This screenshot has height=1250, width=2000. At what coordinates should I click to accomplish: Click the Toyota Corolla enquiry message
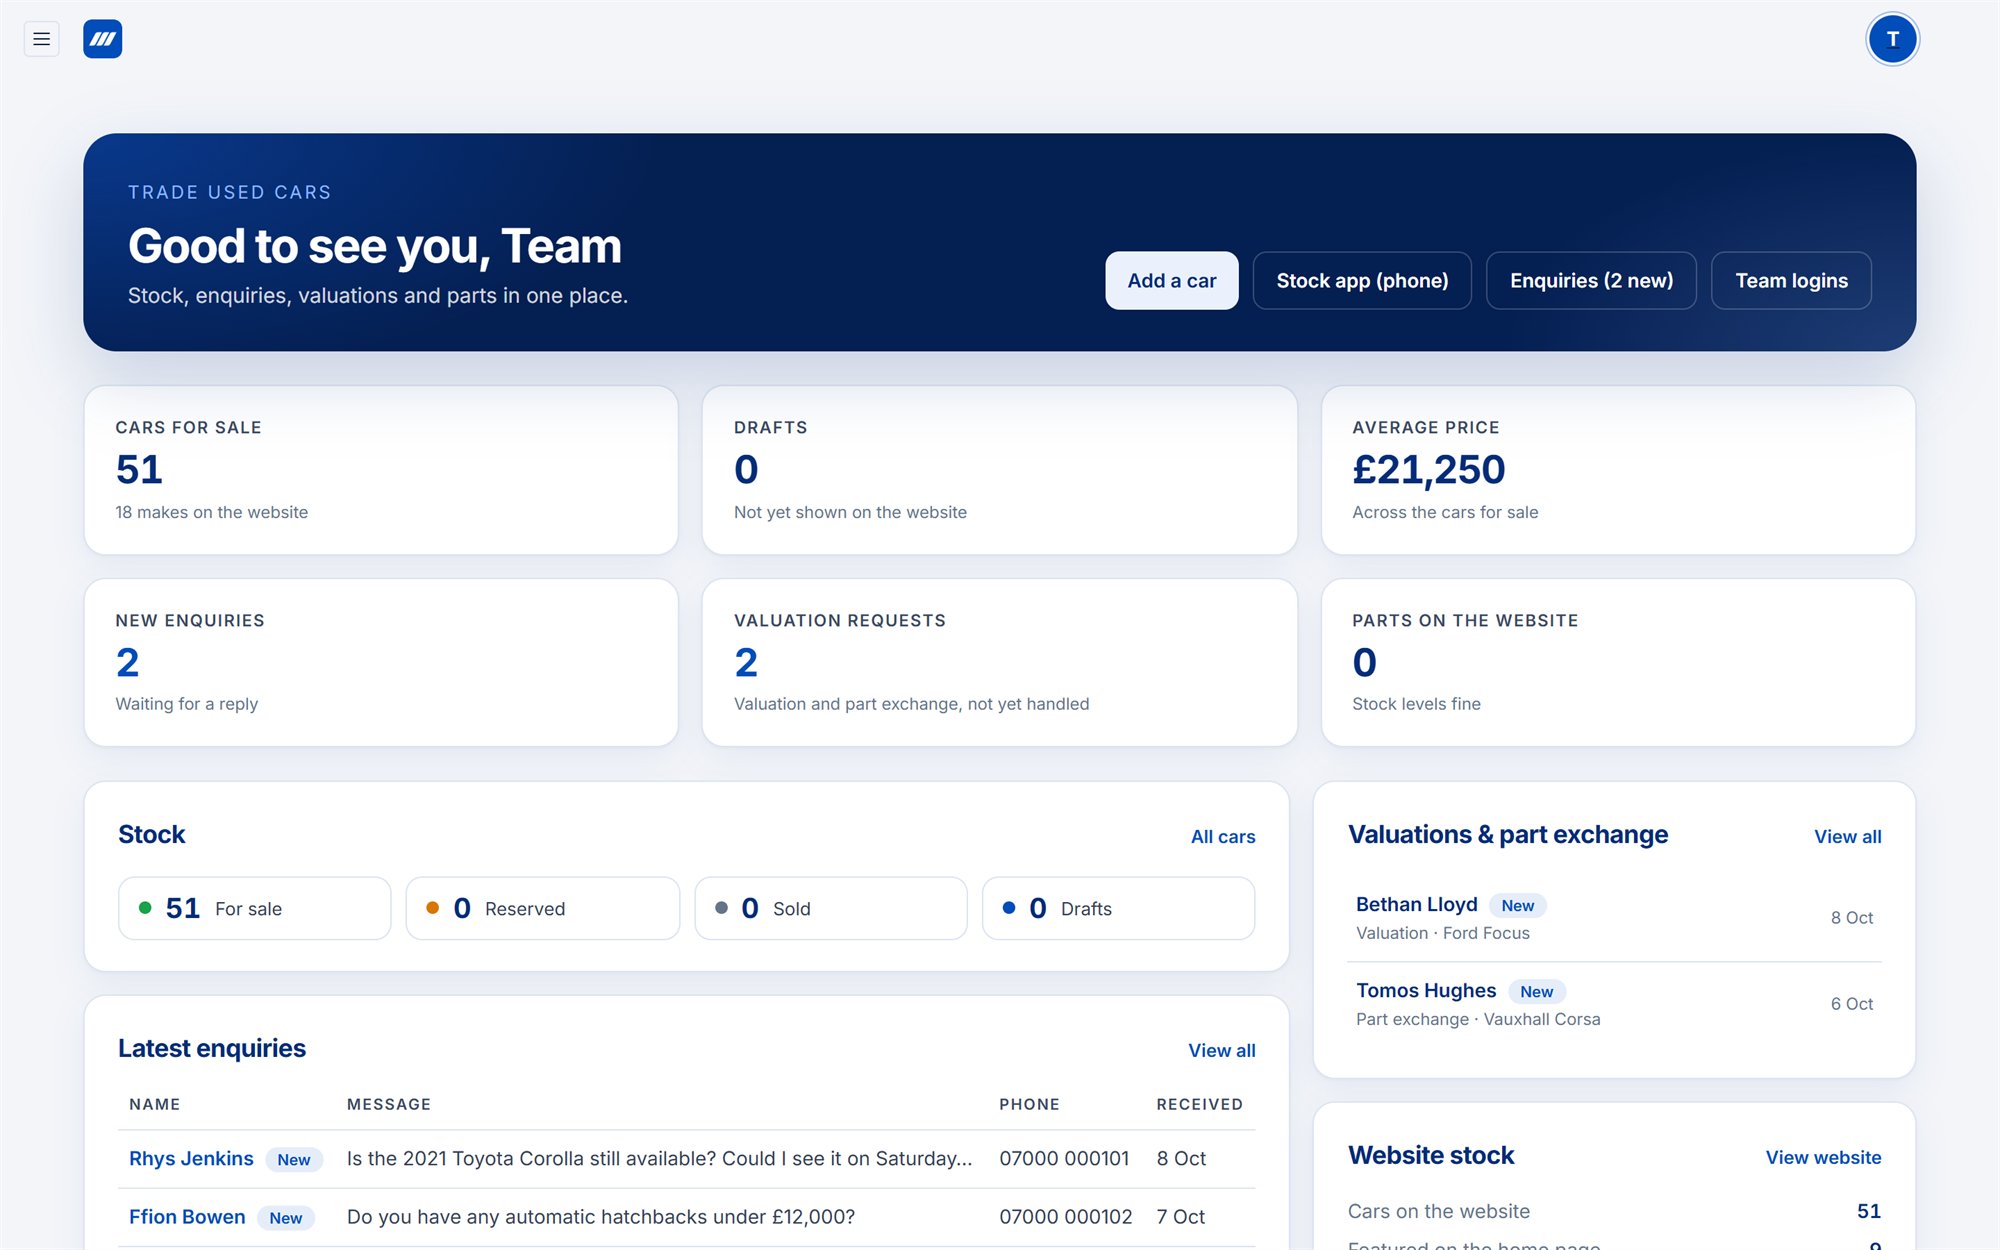click(659, 1159)
